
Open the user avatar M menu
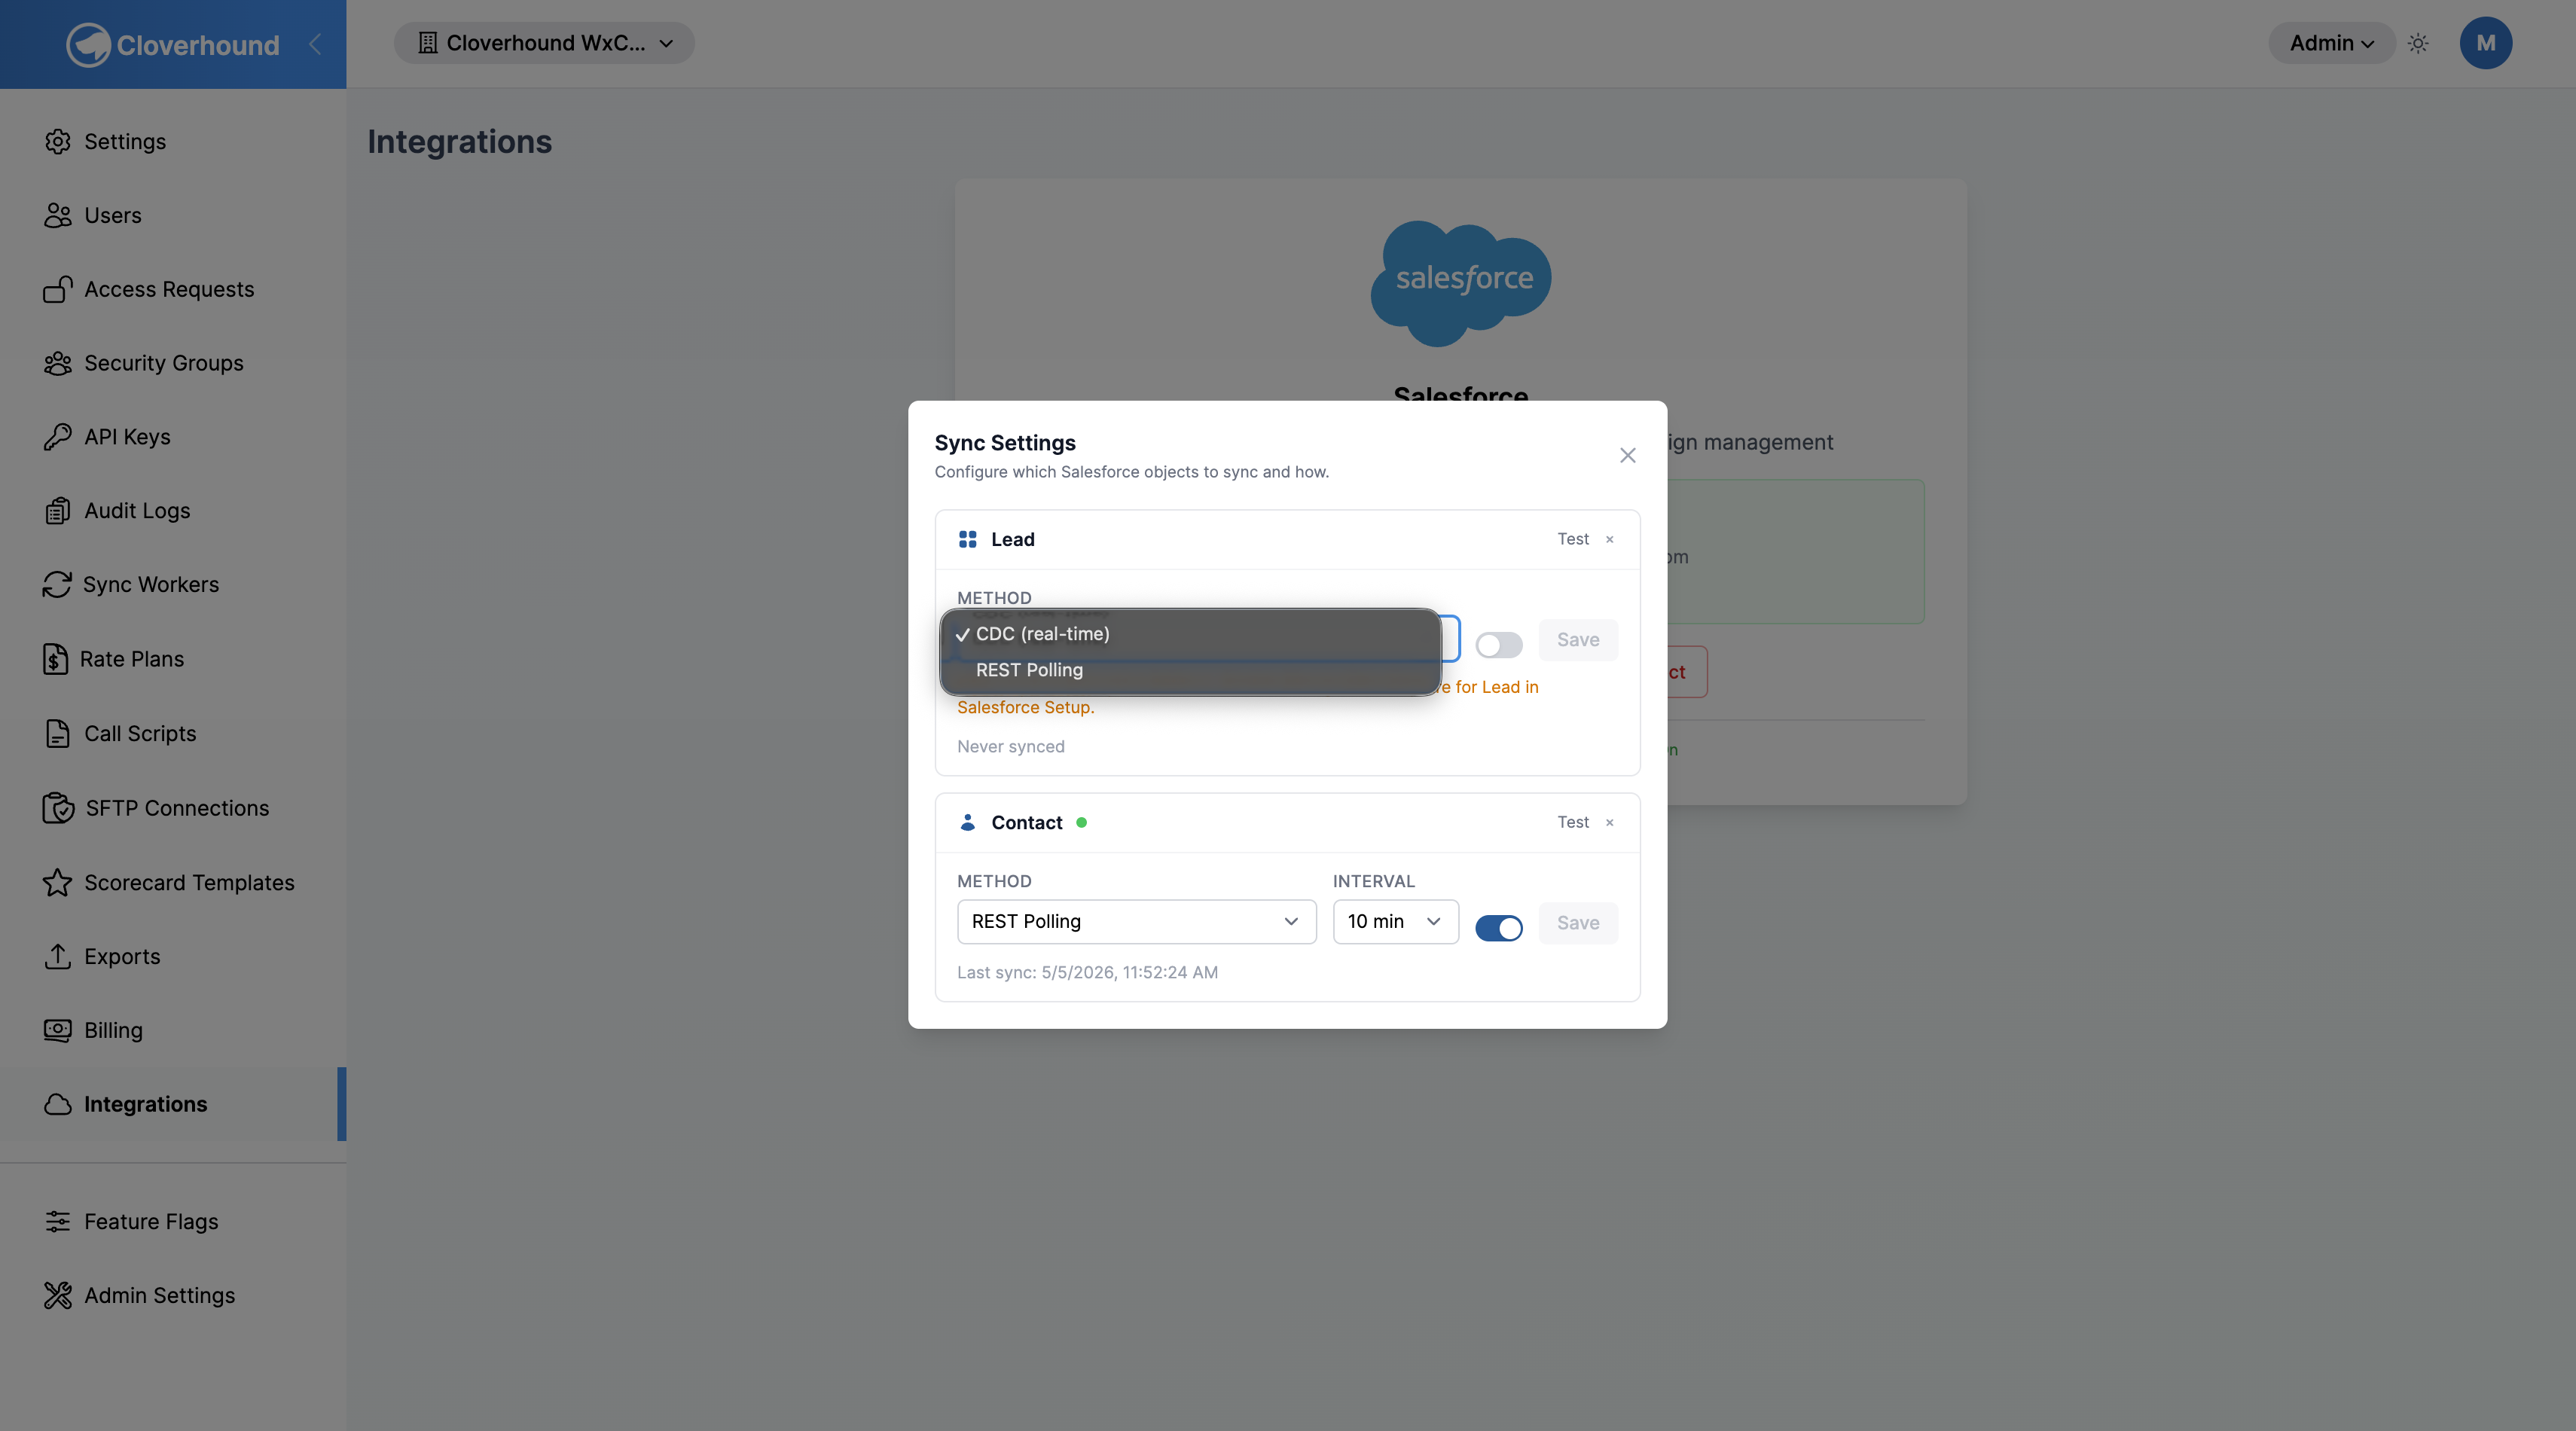point(2486,43)
